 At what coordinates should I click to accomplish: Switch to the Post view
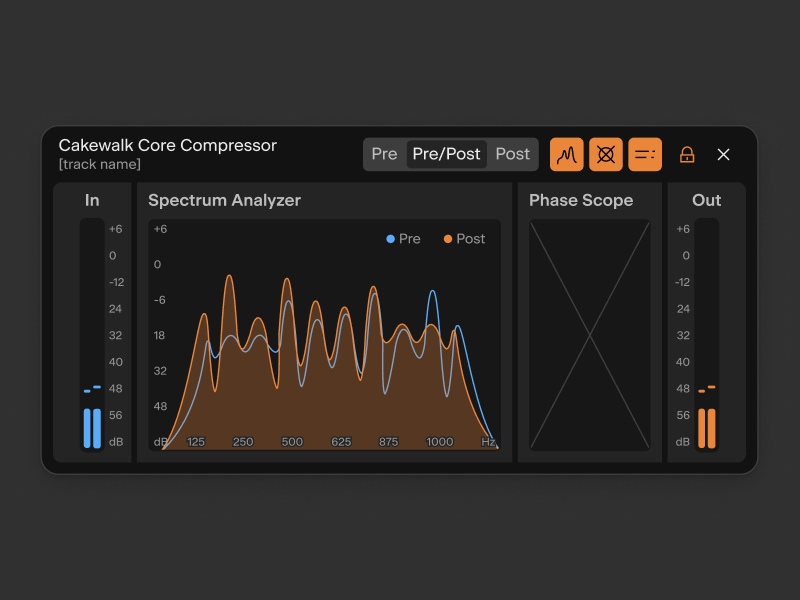coord(513,154)
